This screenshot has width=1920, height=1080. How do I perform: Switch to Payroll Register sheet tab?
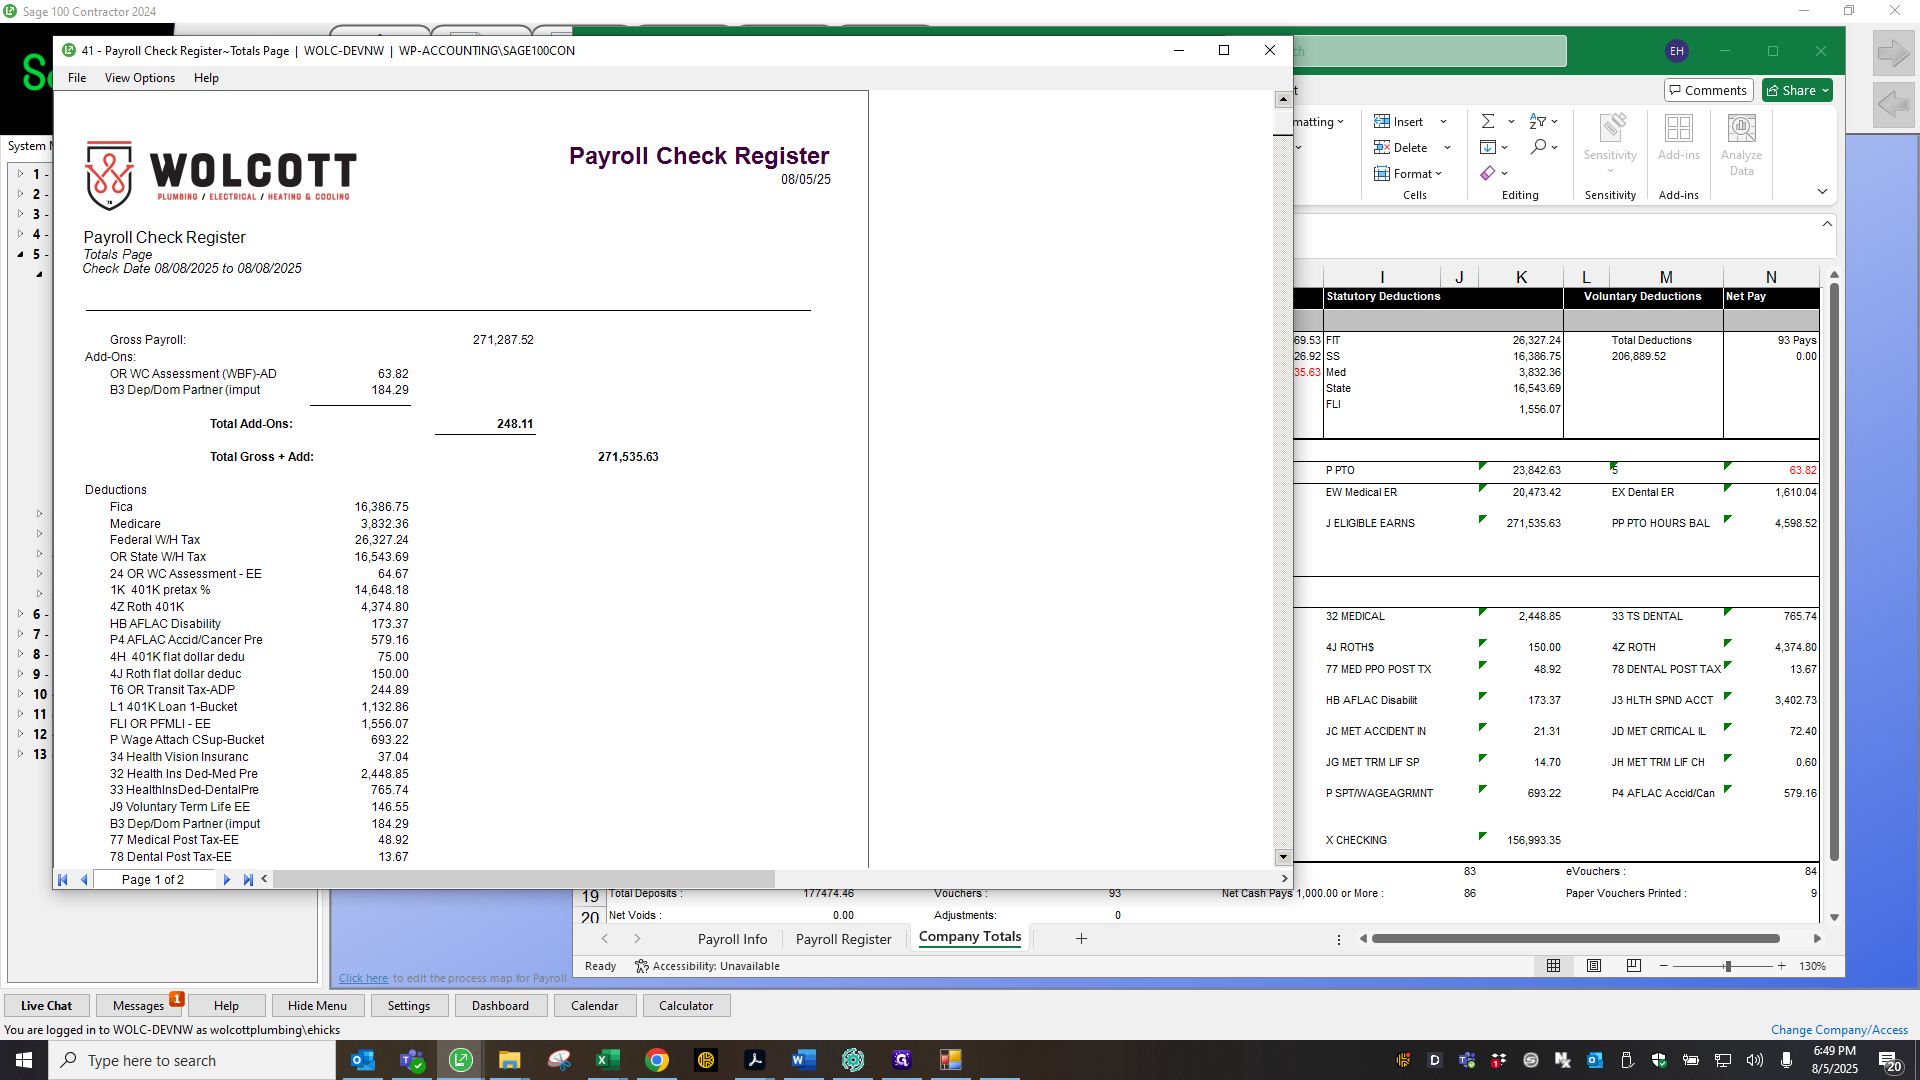tap(844, 939)
